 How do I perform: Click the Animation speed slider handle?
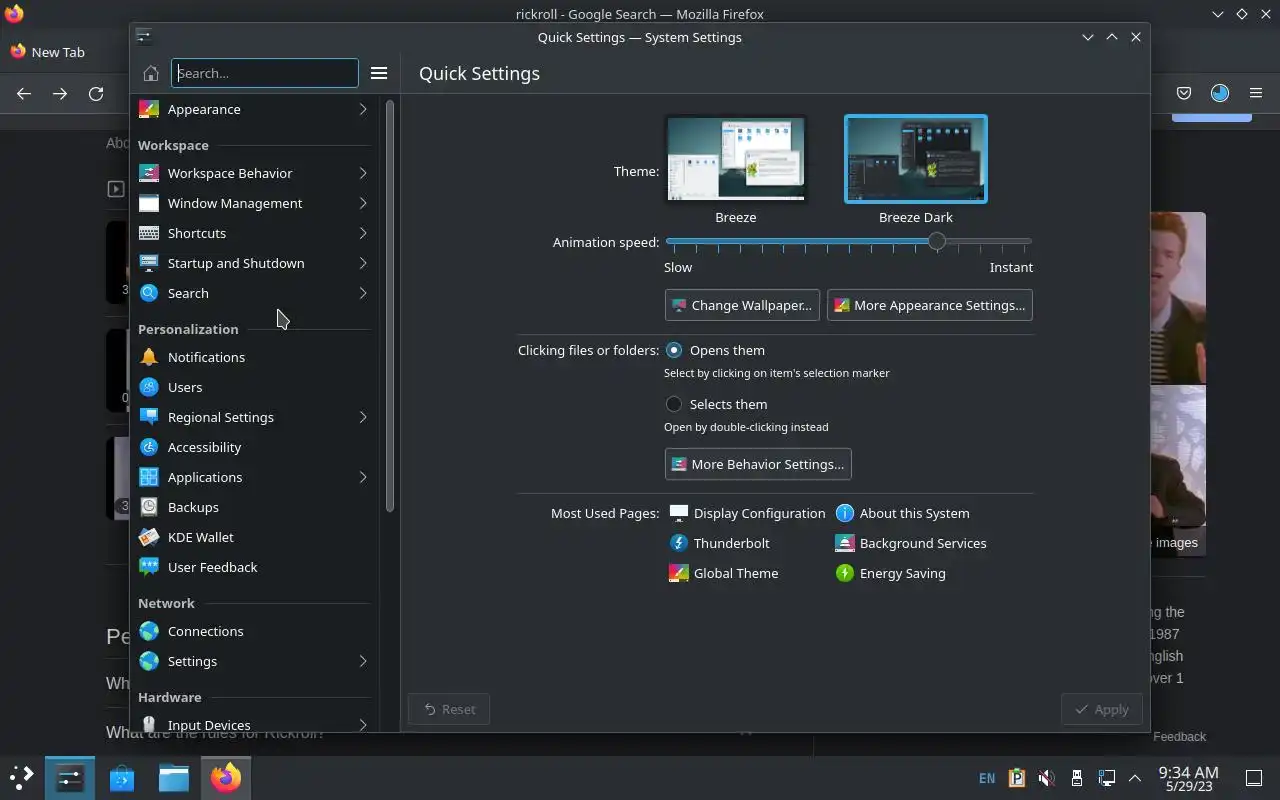(x=936, y=241)
